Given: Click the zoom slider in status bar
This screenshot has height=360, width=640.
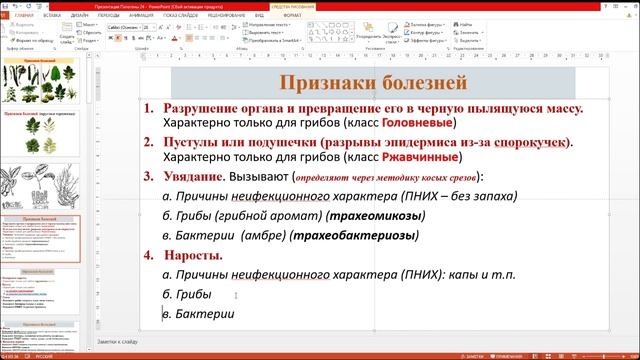Looking at the screenshot, I should tap(604, 356).
